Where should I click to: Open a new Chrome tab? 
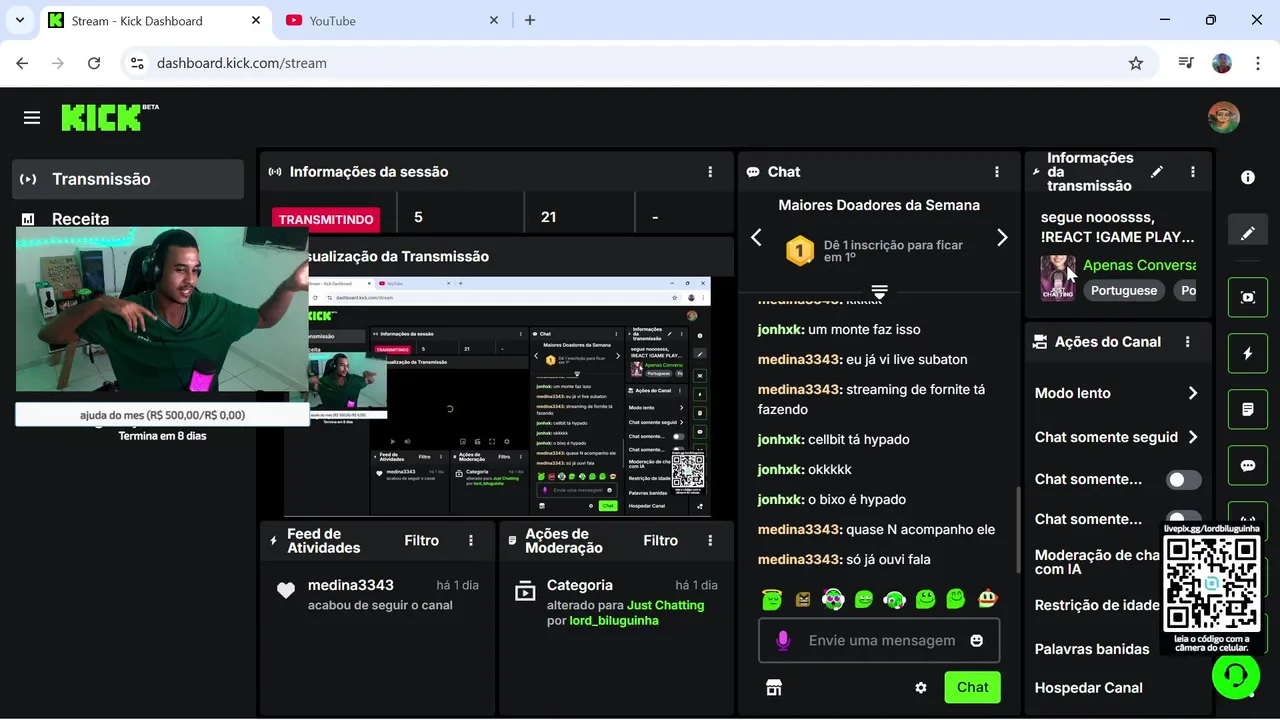530,20
